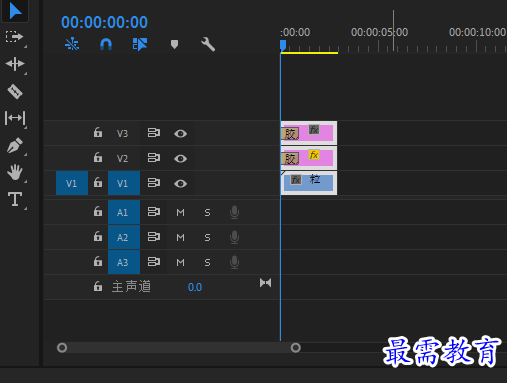Toggle sync lock on V3

(x=154, y=133)
